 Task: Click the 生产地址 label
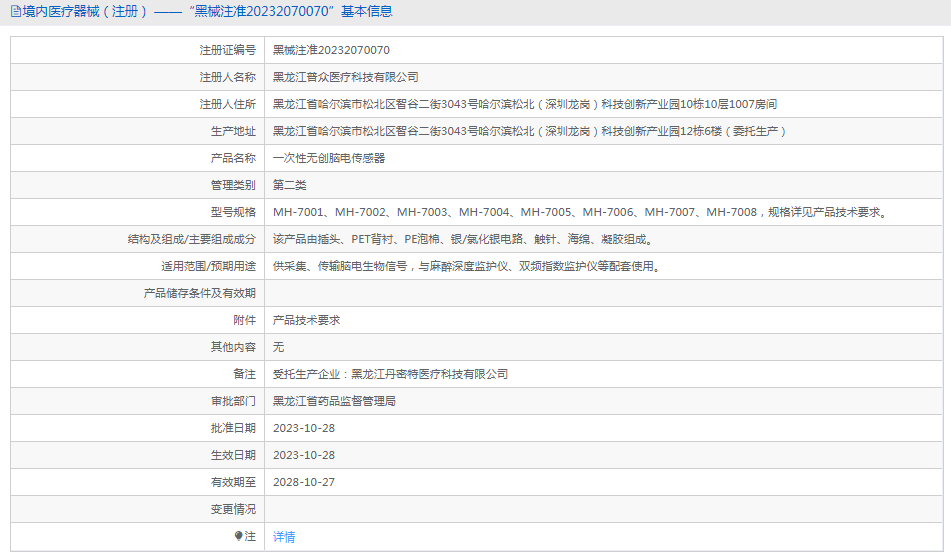tap(234, 131)
